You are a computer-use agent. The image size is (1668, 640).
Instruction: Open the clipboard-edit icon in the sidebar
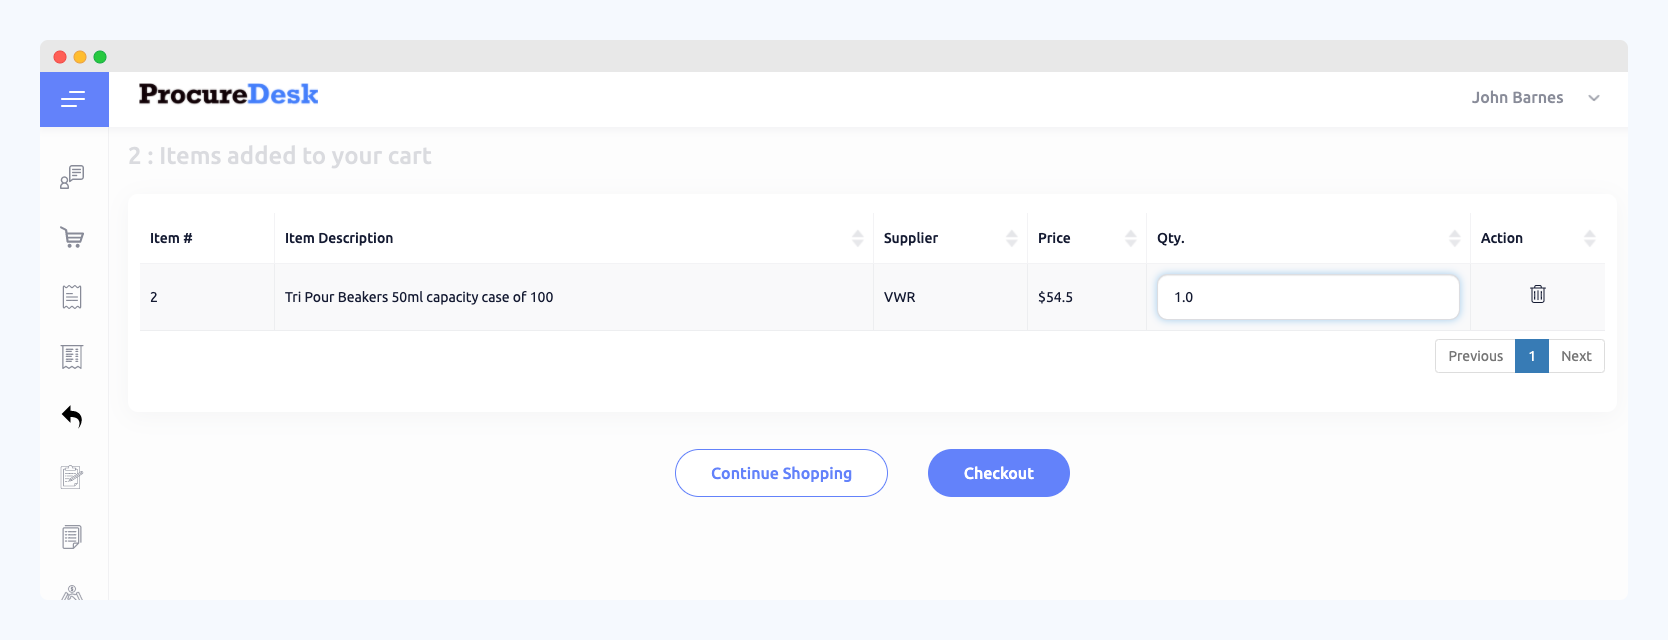pyautogui.click(x=70, y=477)
